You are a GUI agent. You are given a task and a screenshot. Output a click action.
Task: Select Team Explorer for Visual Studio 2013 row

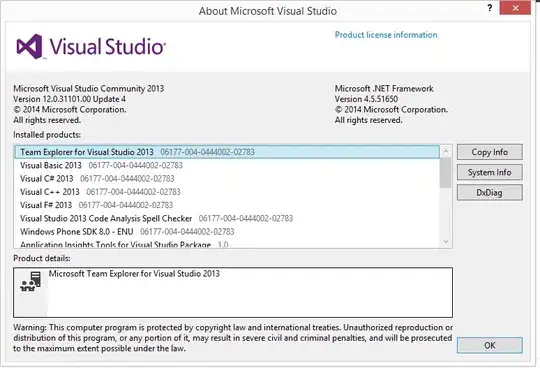(227, 152)
